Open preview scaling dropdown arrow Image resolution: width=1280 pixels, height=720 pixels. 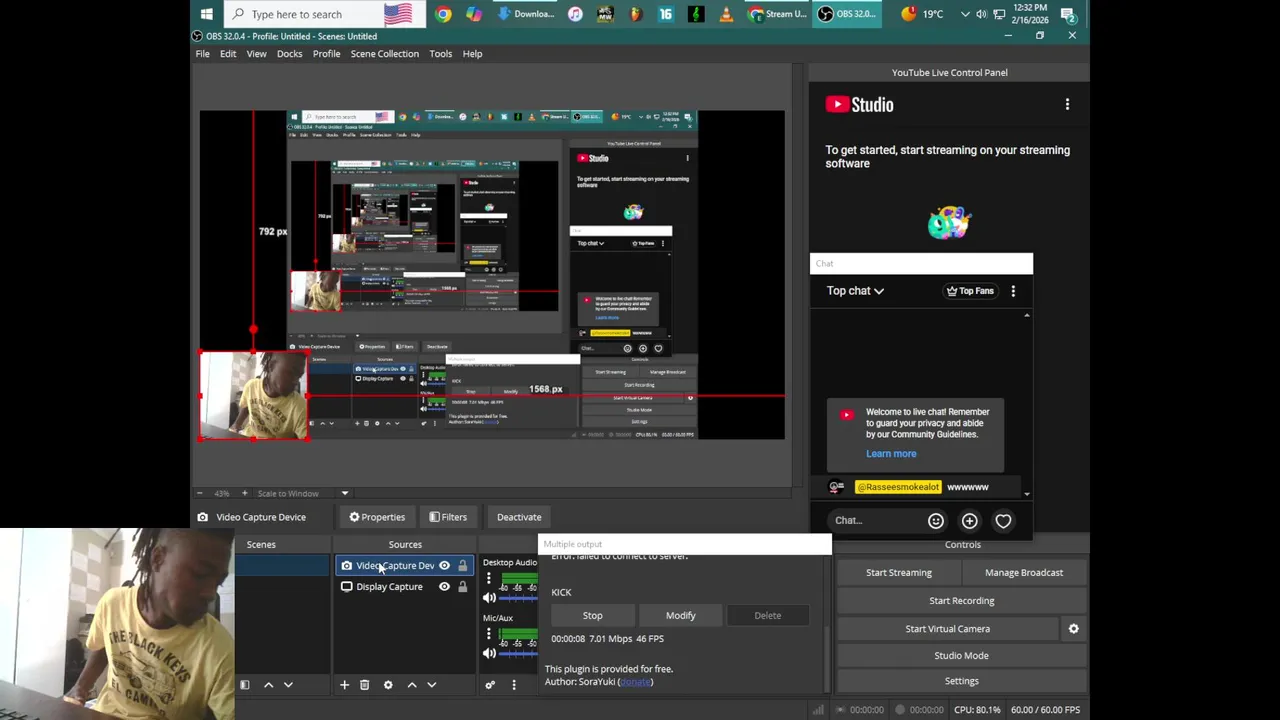[345, 493]
